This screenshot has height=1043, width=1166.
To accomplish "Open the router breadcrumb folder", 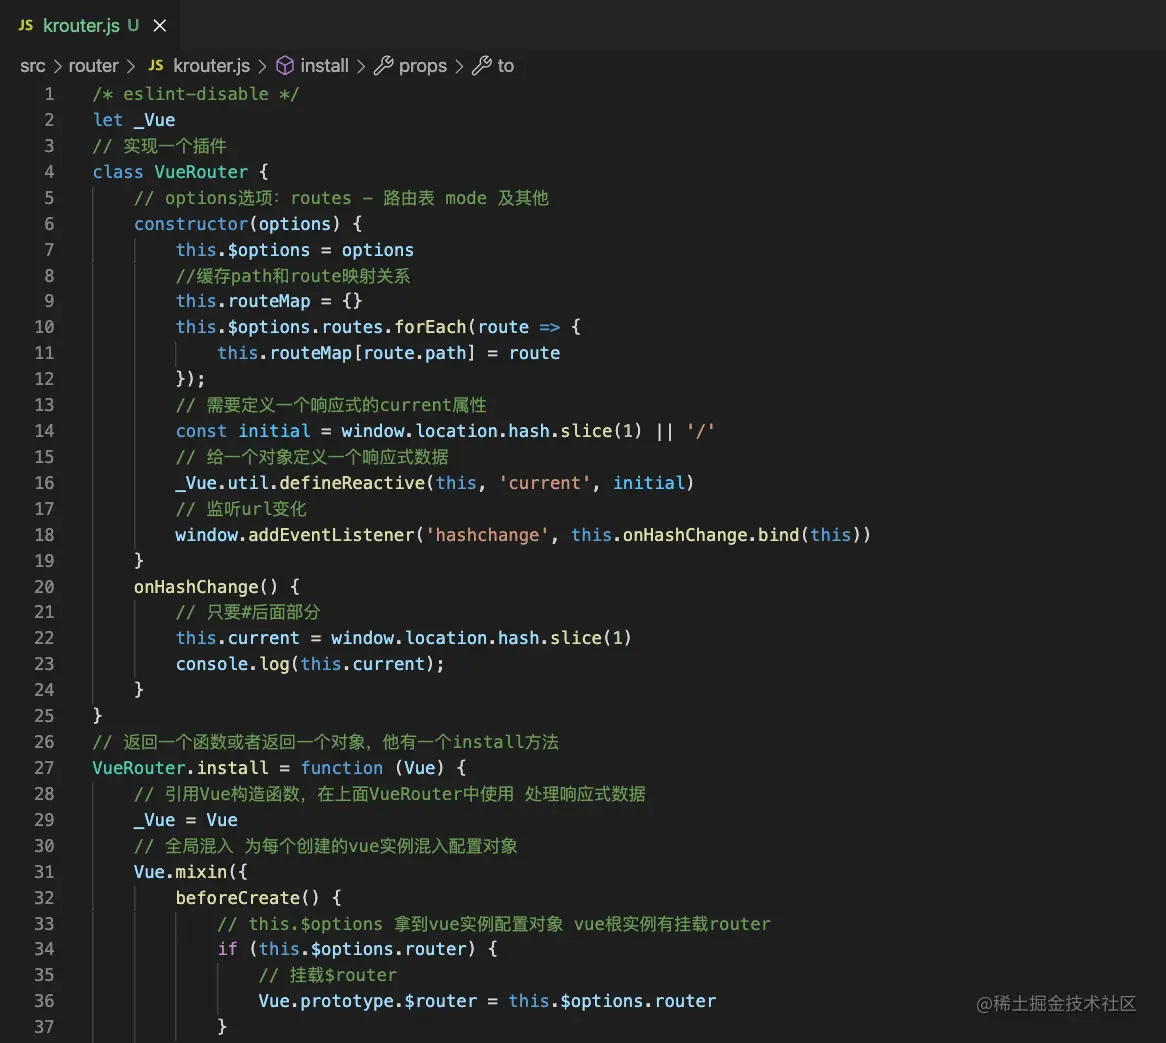I will [93, 66].
